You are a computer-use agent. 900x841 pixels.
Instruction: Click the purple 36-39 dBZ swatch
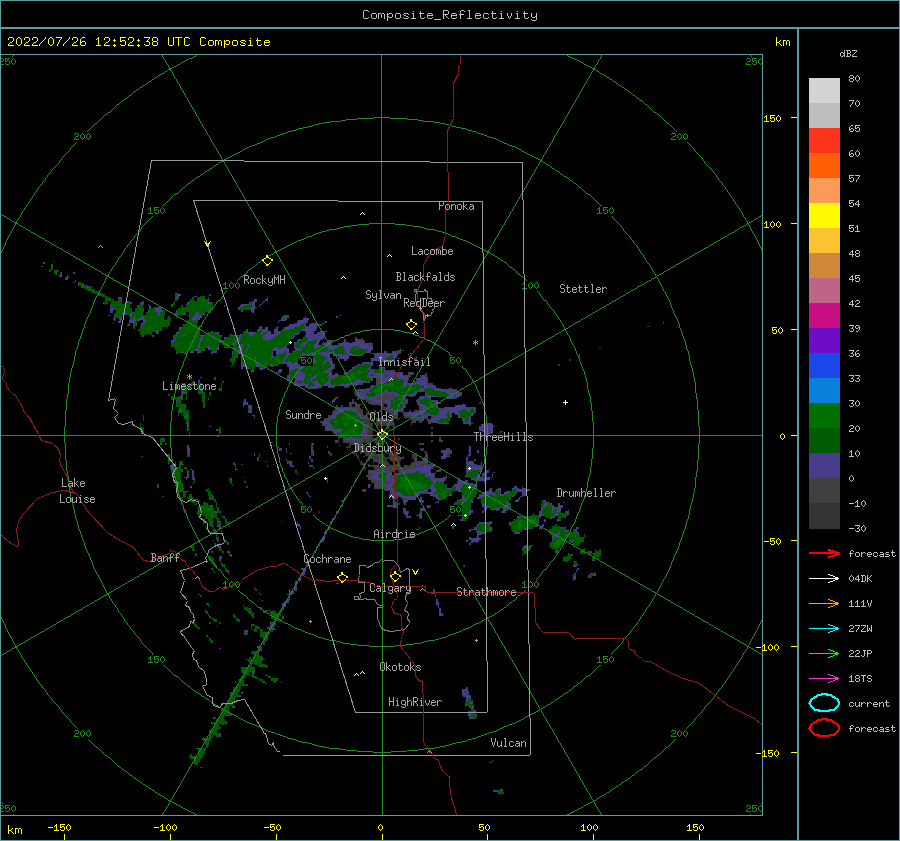pos(824,340)
